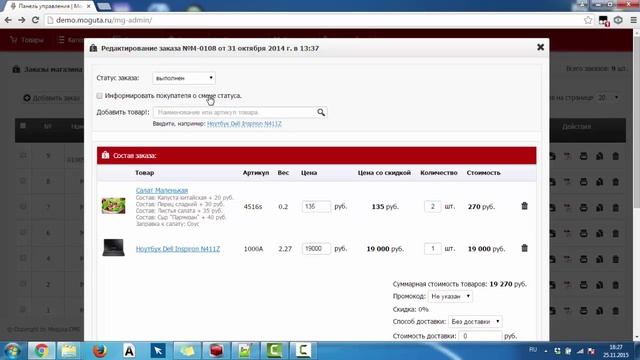Open the yellow sticky notes taskbar icon
This screenshot has width=640, height=360.
187,351
